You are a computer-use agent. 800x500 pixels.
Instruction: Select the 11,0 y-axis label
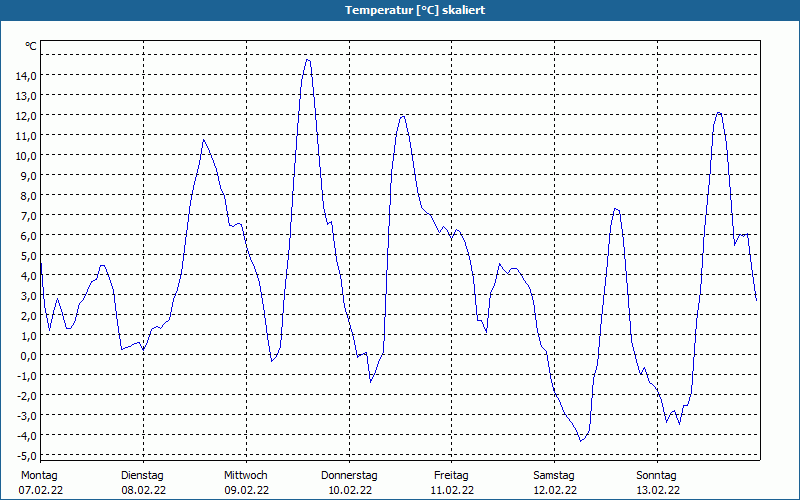26,135
